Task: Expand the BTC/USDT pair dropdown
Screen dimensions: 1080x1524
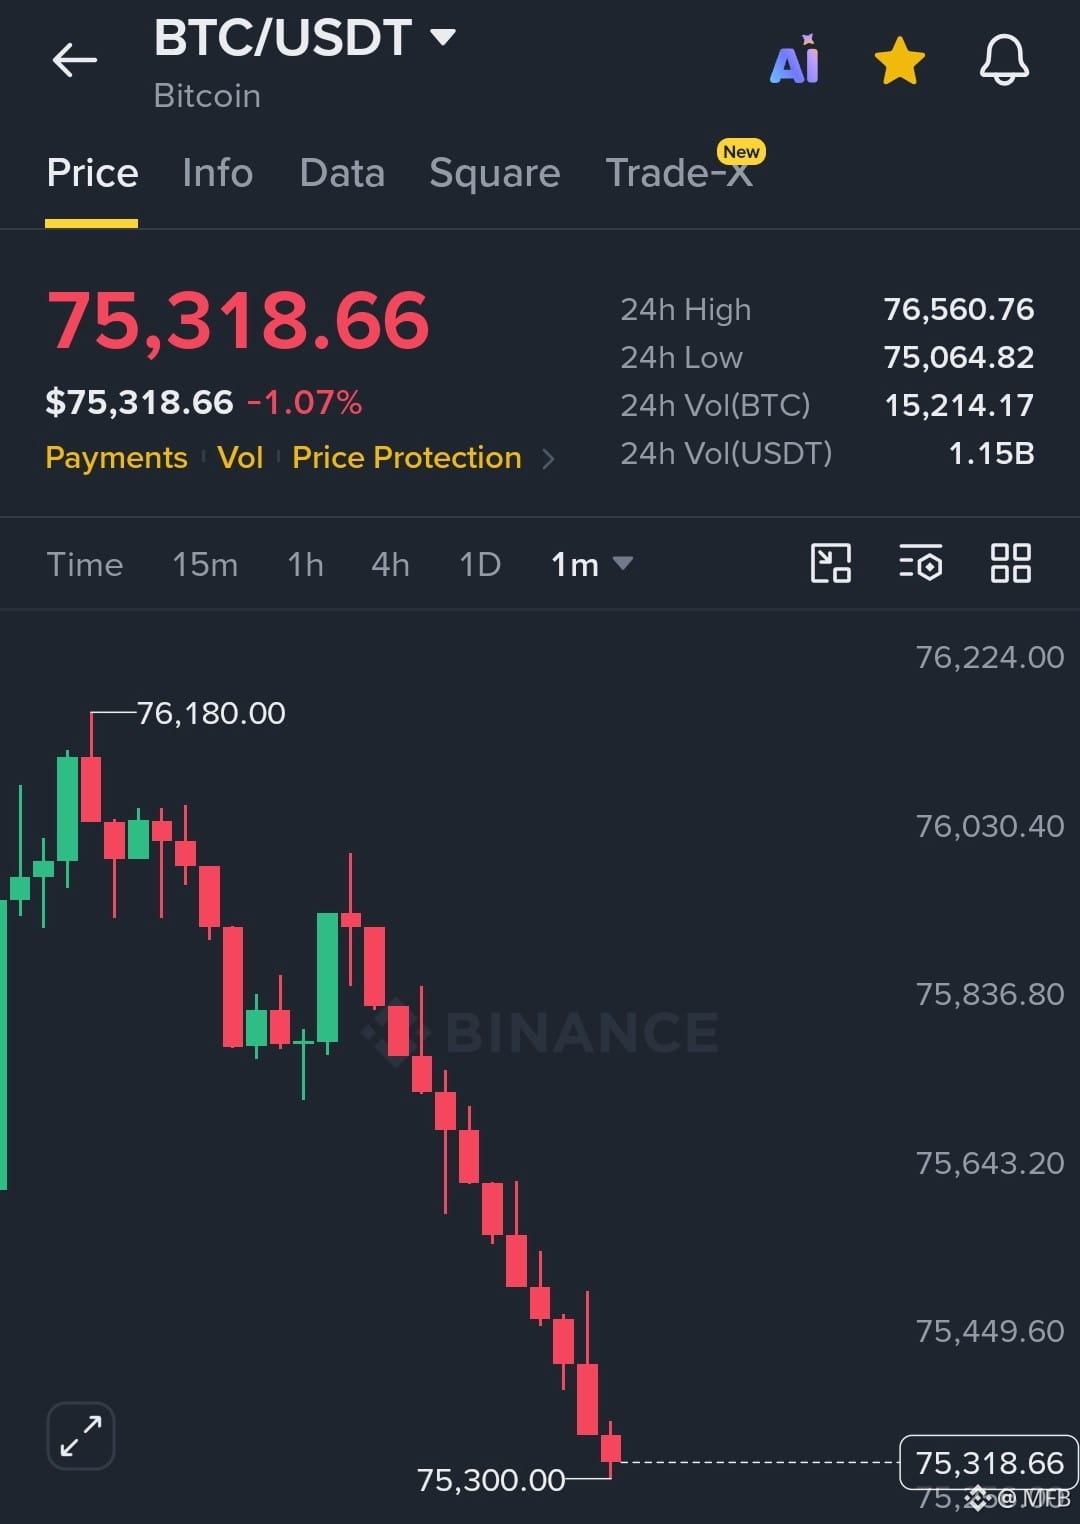Action: (443, 38)
